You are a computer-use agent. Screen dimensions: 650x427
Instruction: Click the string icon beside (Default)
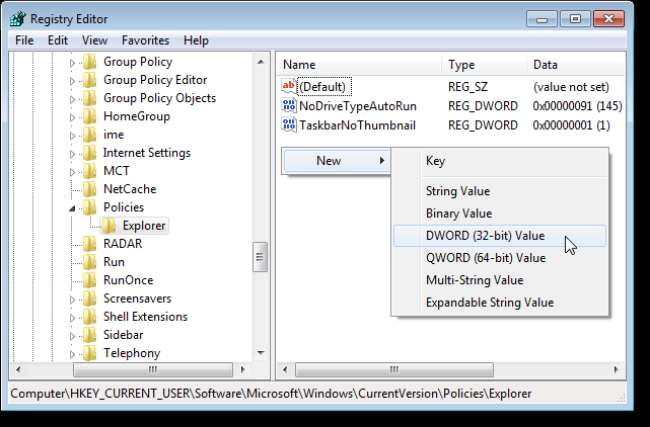289,86
